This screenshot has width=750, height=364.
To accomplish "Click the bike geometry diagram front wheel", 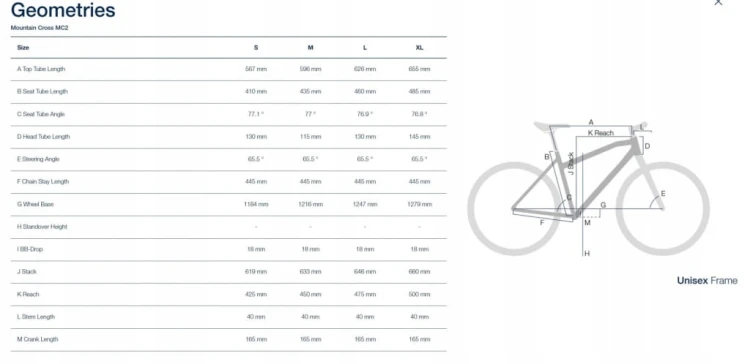I will pyautogui.click(x=662, y=209).
